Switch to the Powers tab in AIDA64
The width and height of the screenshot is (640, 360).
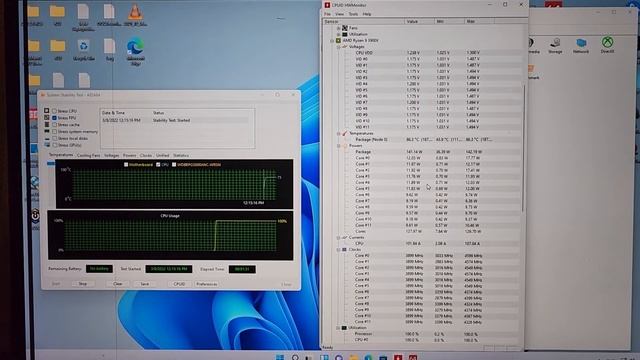[x=129, y=155]
